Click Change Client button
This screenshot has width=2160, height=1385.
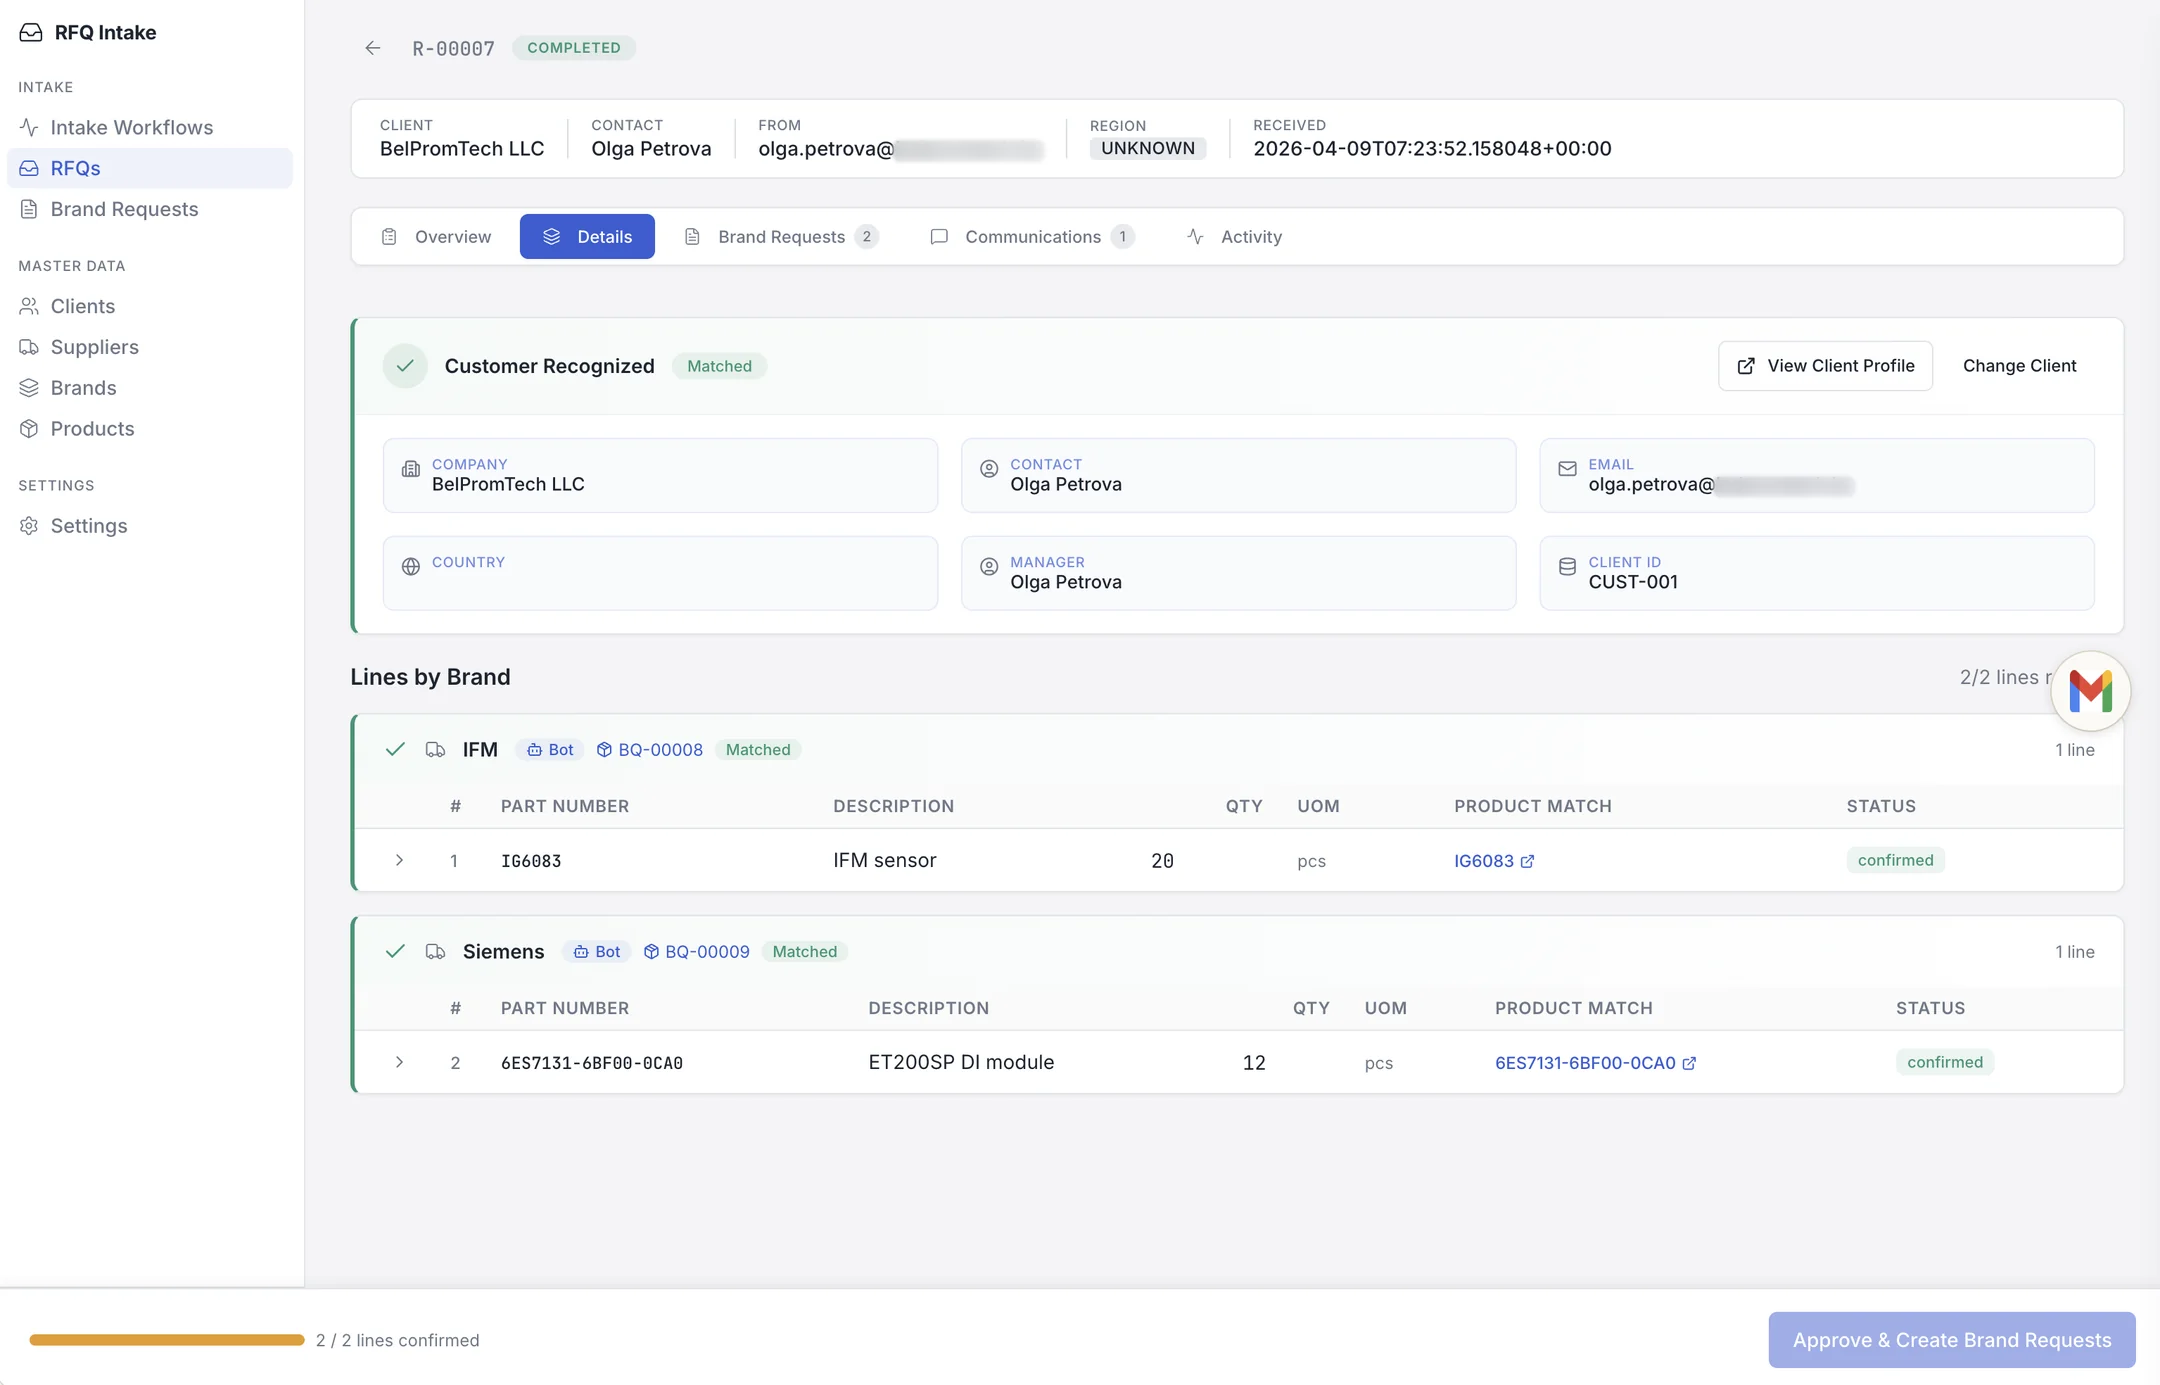pyautogui.click(x=2019, y=366)
